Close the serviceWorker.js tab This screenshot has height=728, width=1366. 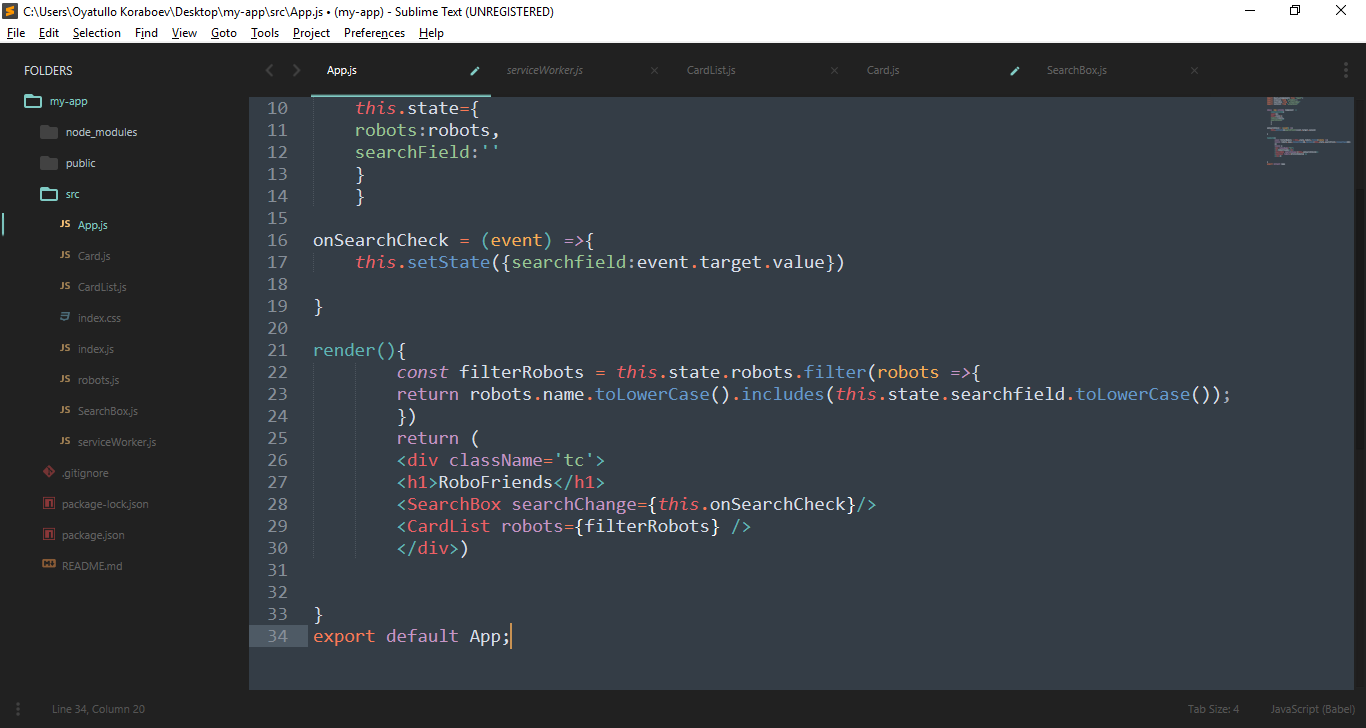[655, 70]
